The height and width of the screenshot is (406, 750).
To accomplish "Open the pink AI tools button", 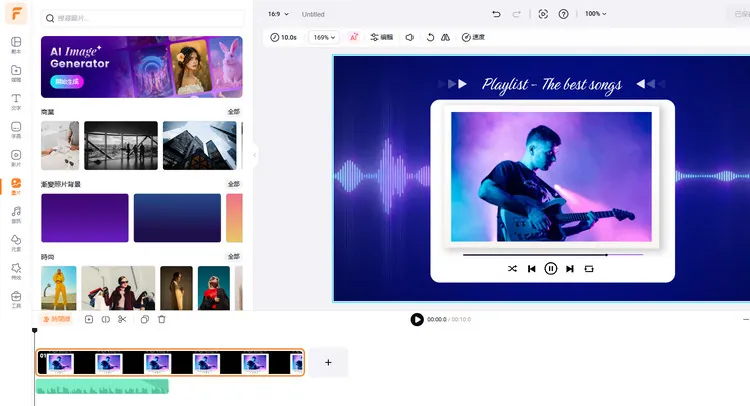I will 353,37.
